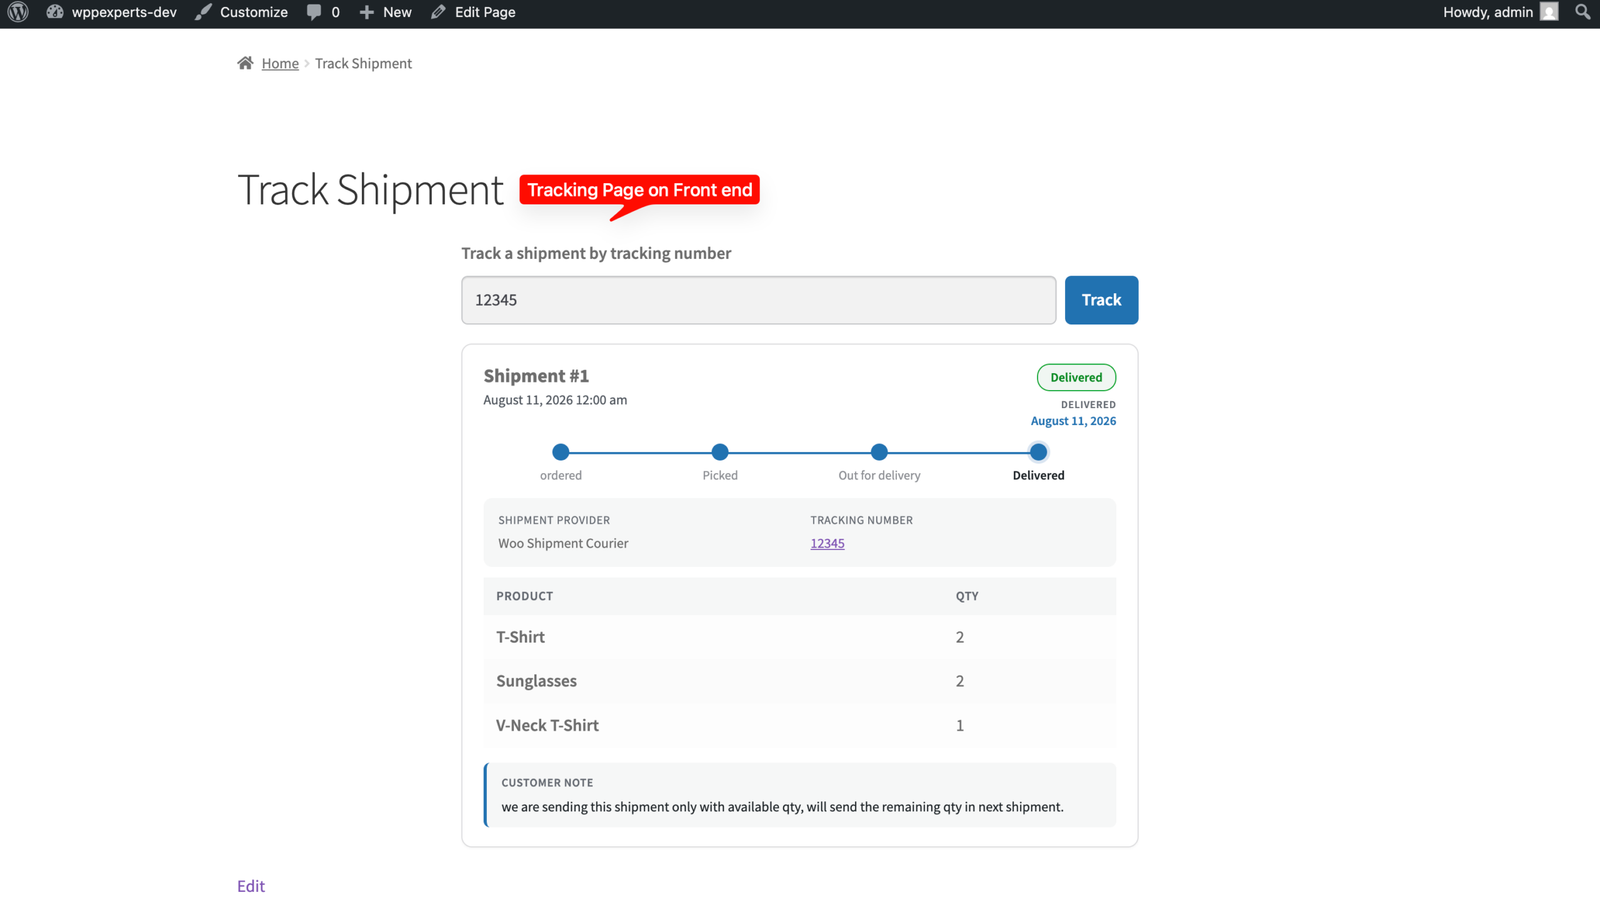Image resolution: width=1600 pixels, height=902 pixels.
Task: Click the 'Picked' step label
Action: (x=720, y=475)
